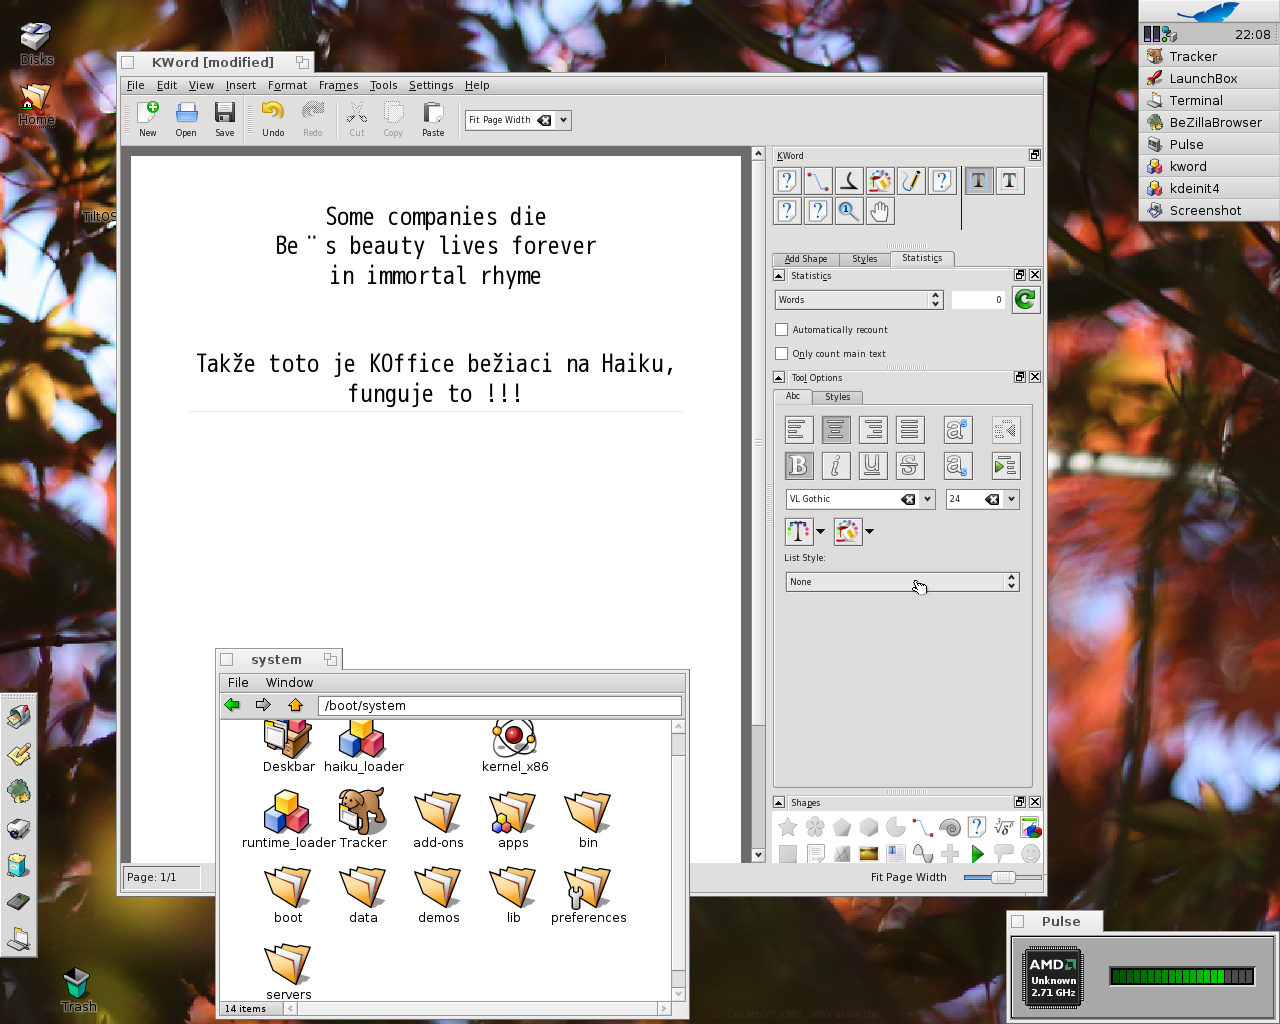Click the /boot/system path field
This screenshot has height=1024, width=1280.
(x=499, y=705)
